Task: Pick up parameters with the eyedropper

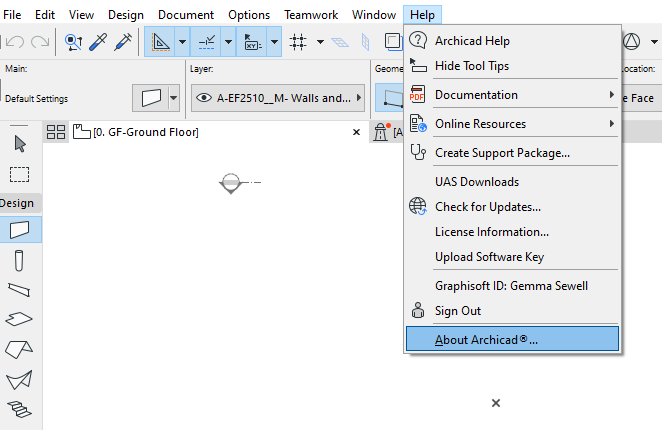Action: 98,42
